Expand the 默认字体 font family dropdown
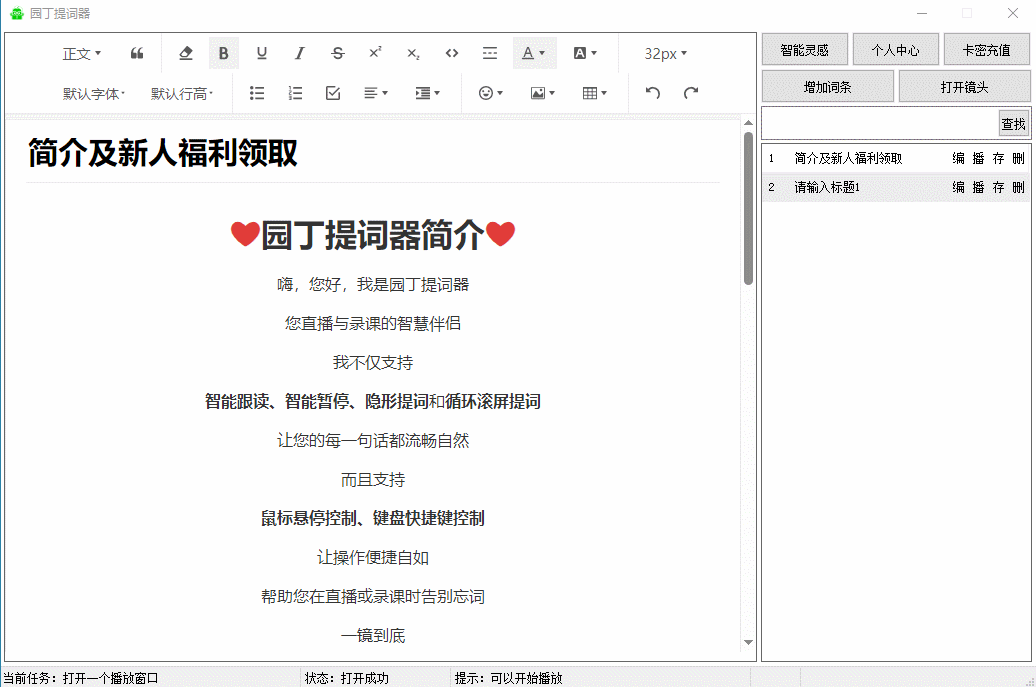Screen dimensions: 1036x687 [94, 93]
